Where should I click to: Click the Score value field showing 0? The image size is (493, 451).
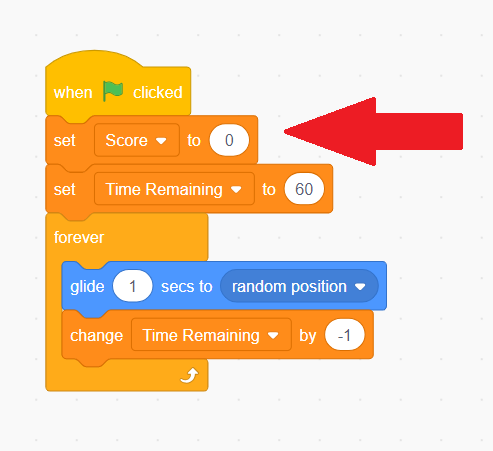point(229,140)
